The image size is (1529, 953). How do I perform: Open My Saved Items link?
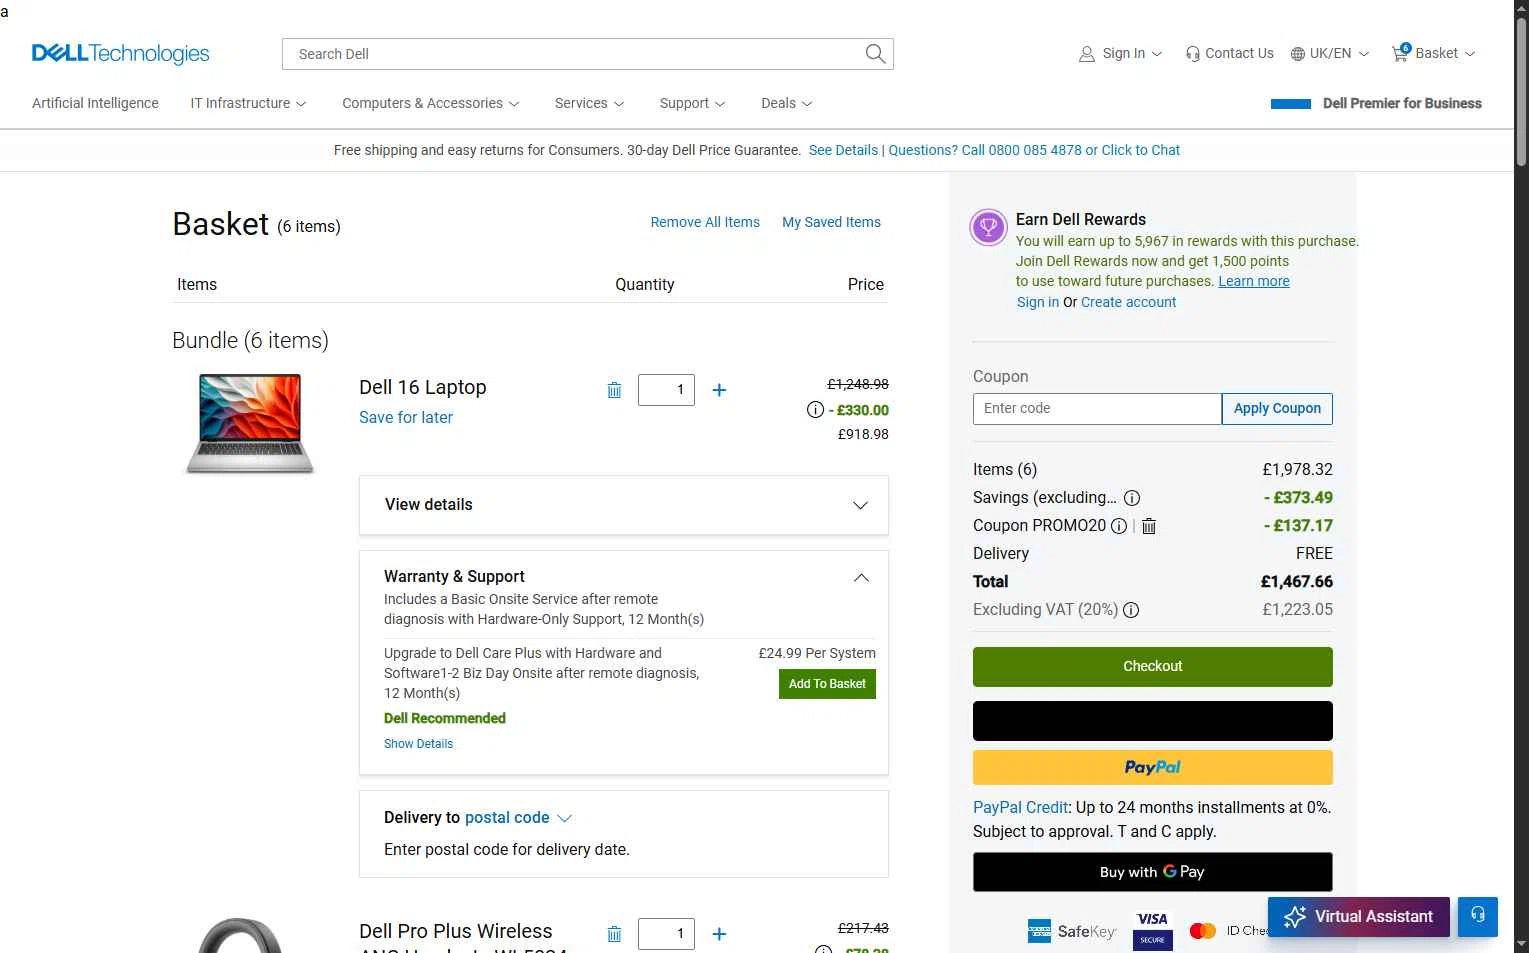pos(831,222)
